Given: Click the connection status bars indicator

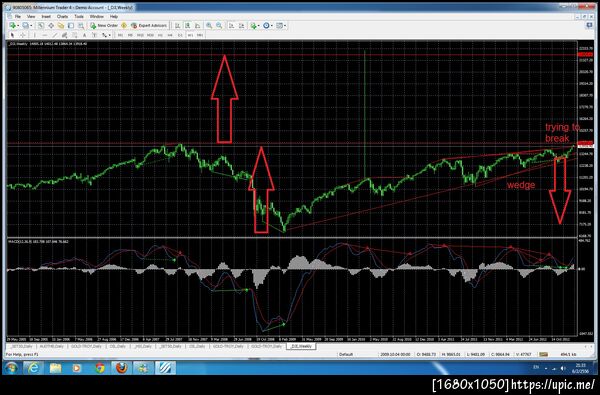Looking at the screenshot, I should [543, 354].
